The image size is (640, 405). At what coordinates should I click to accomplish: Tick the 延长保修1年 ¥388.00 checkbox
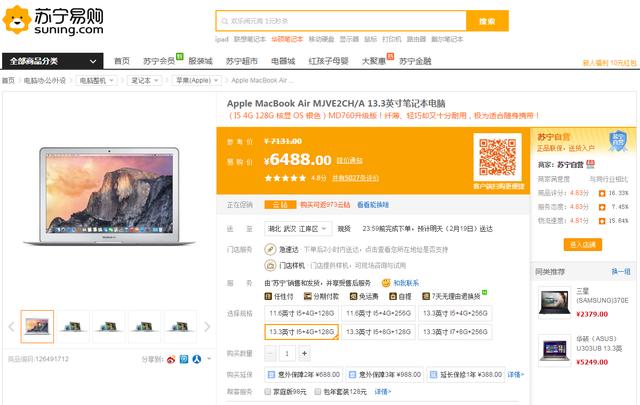point(433,374)
